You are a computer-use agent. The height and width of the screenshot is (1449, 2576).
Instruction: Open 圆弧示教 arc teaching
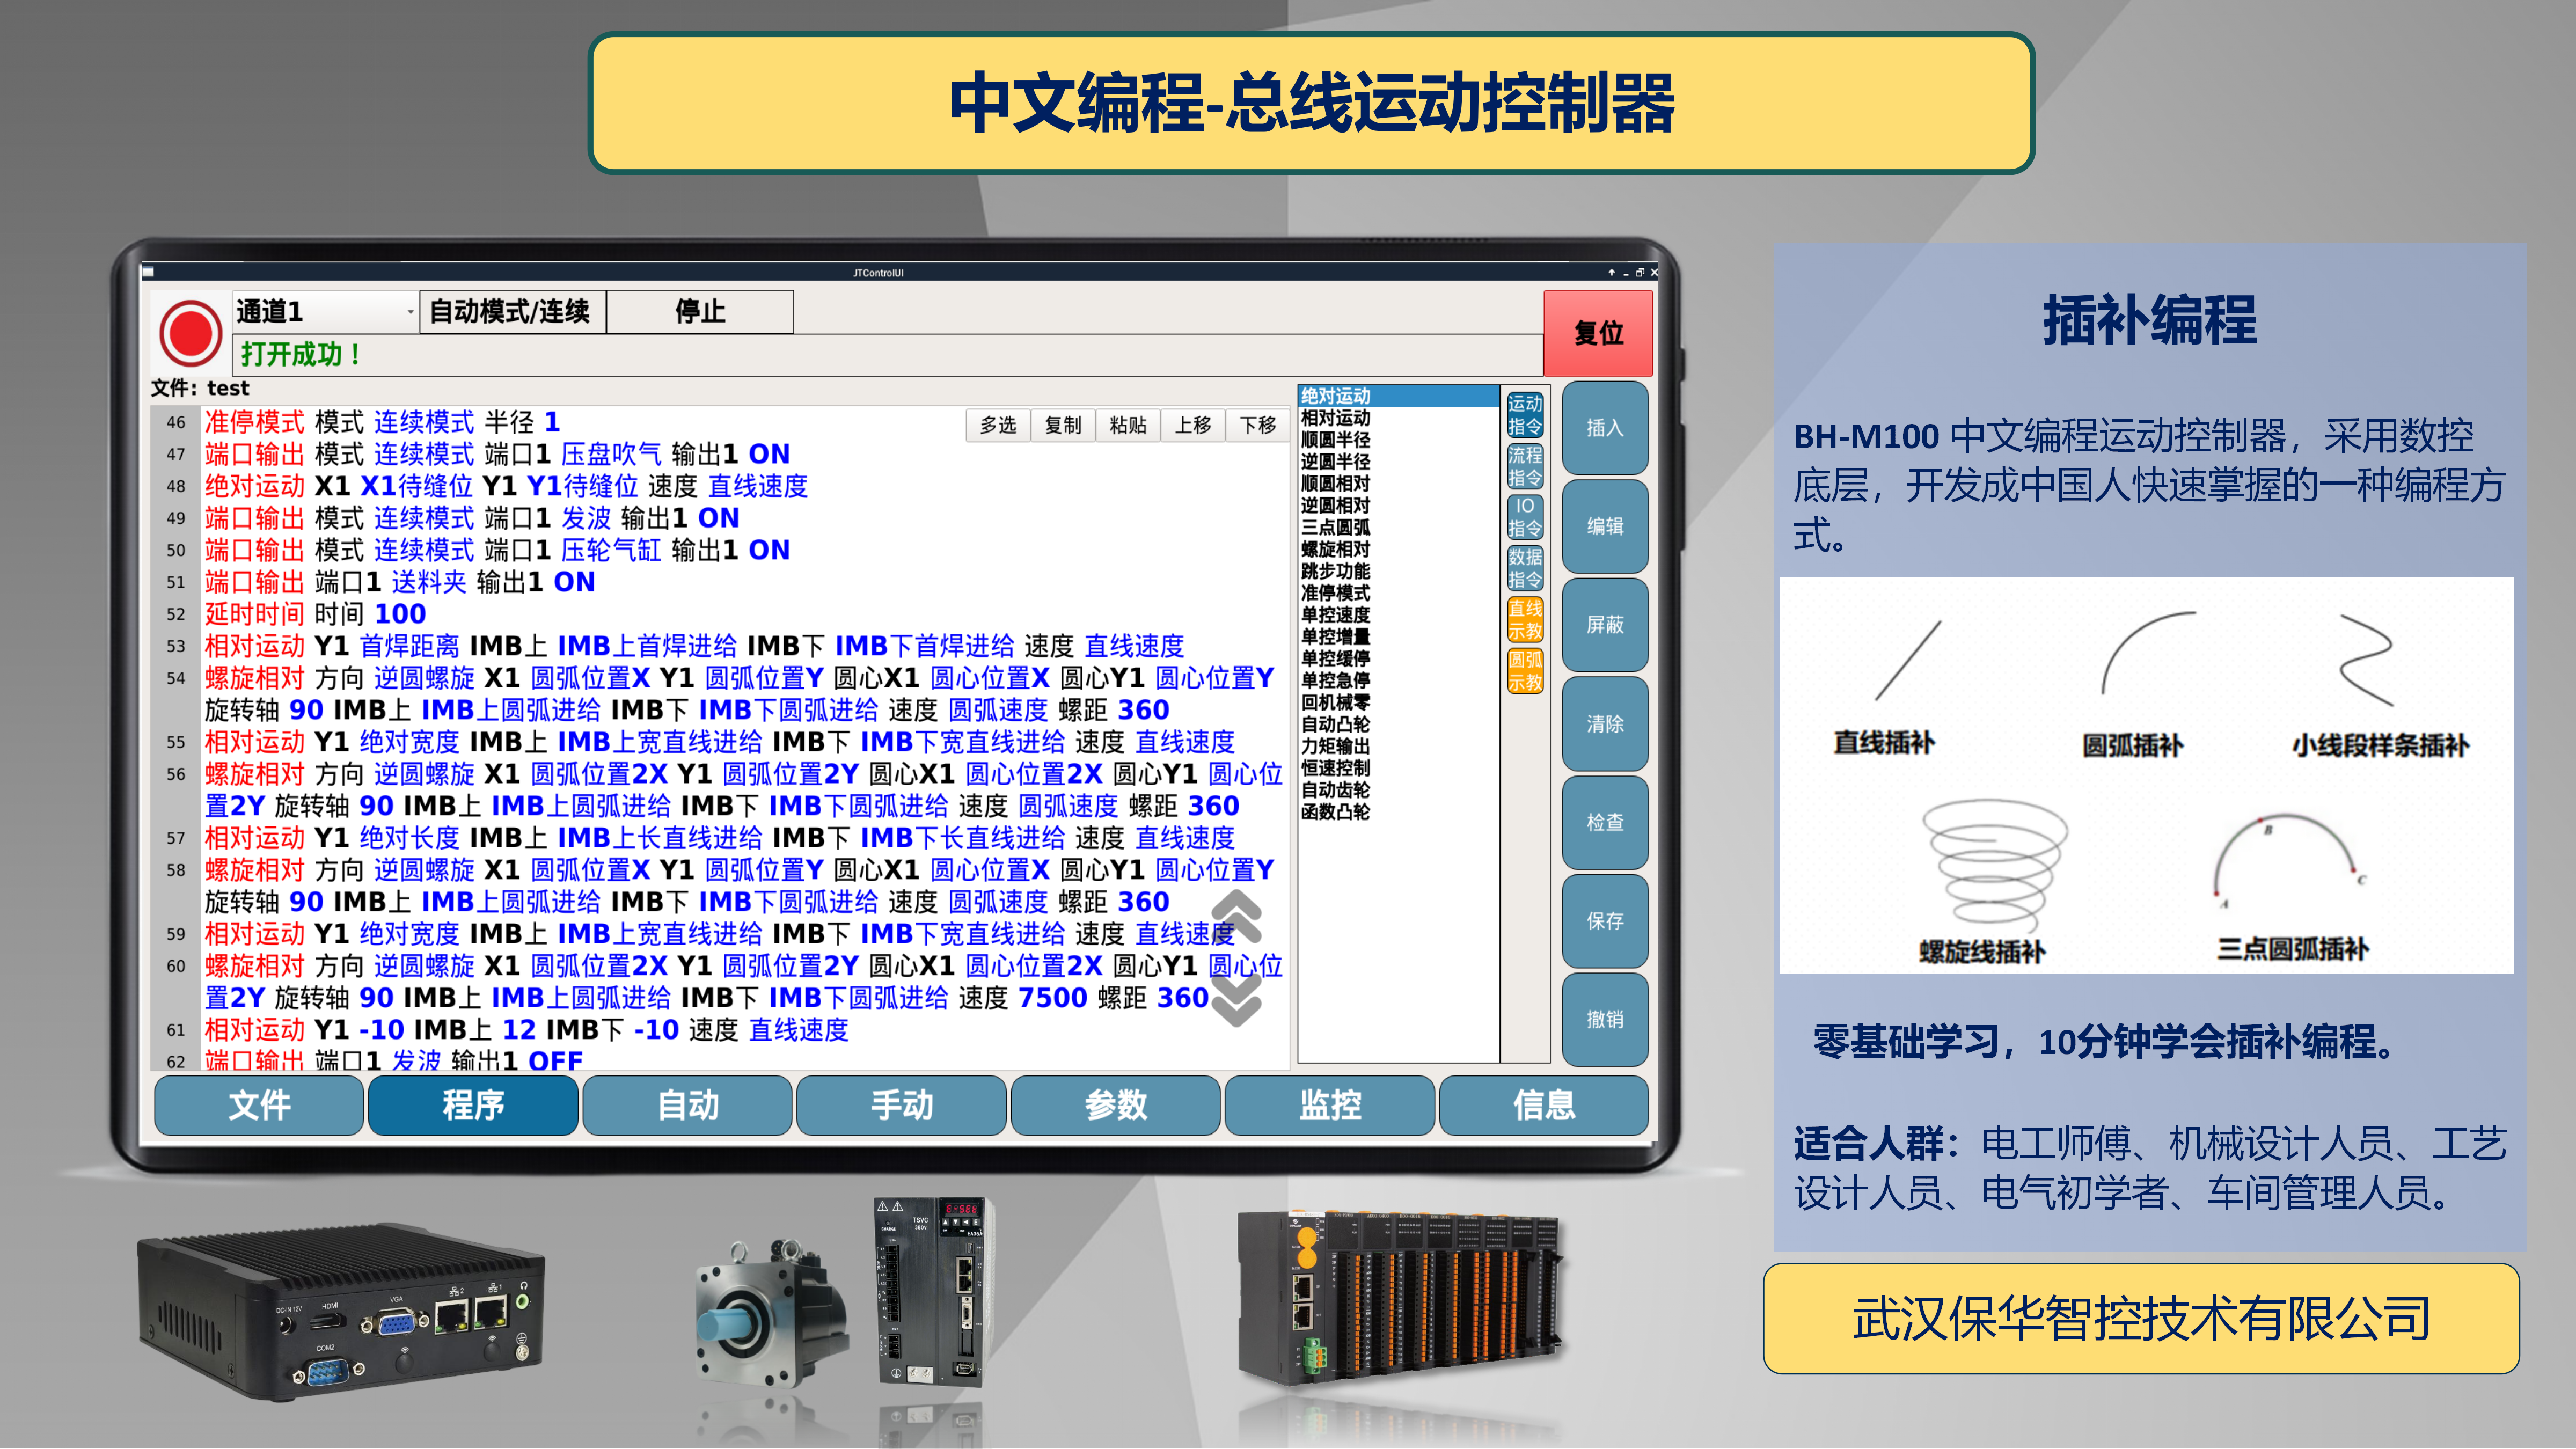coord(1525,671)
